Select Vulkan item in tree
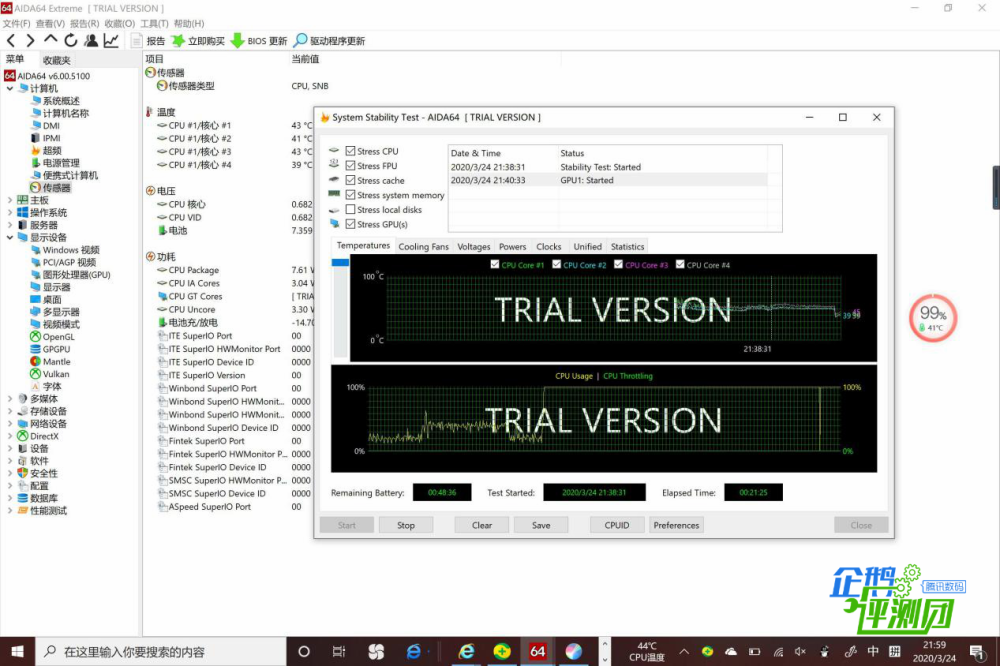 tap(50, 374)
